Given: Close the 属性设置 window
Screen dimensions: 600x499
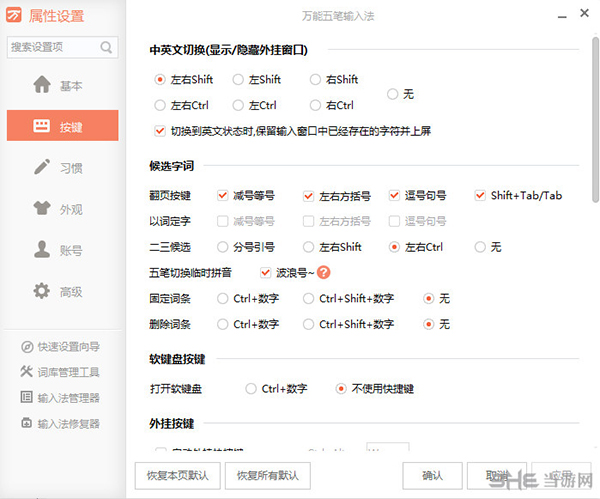Looking at the screenshot, I should click(584, 13).
